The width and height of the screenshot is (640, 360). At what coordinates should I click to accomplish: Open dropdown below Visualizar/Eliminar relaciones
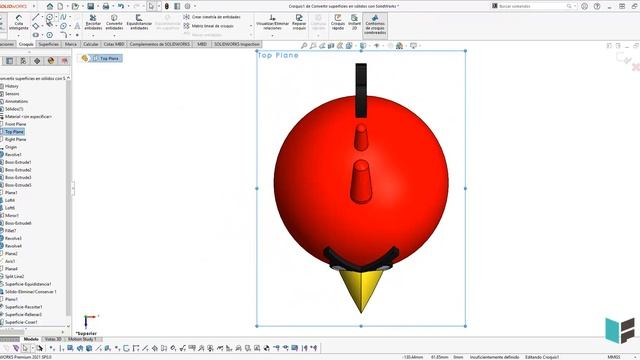tap(272, 36)
